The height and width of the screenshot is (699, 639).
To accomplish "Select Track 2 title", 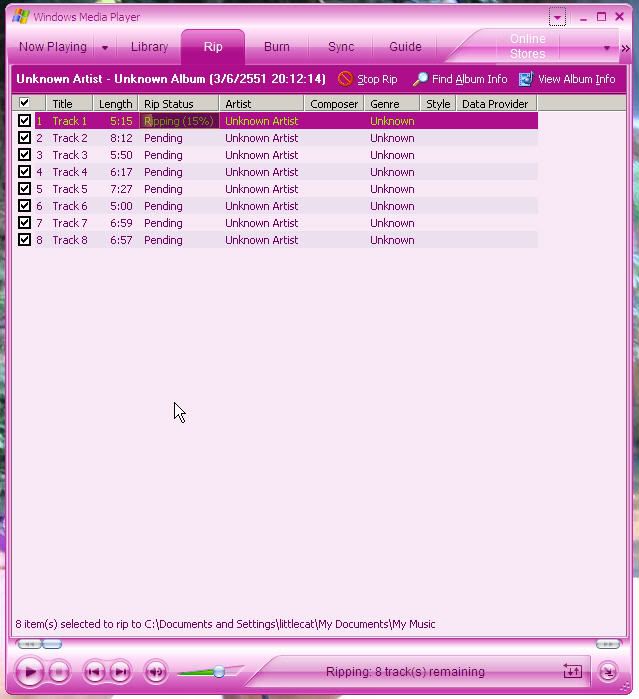I will pos(70,138).
